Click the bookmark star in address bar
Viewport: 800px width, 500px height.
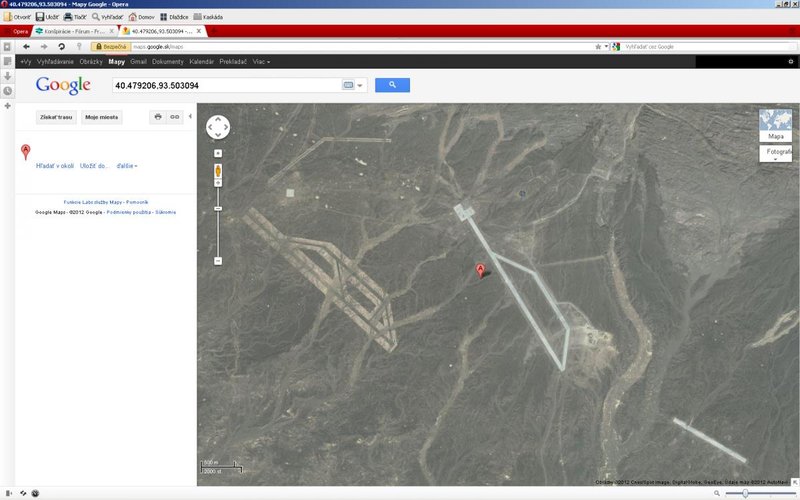click(597, 46)
